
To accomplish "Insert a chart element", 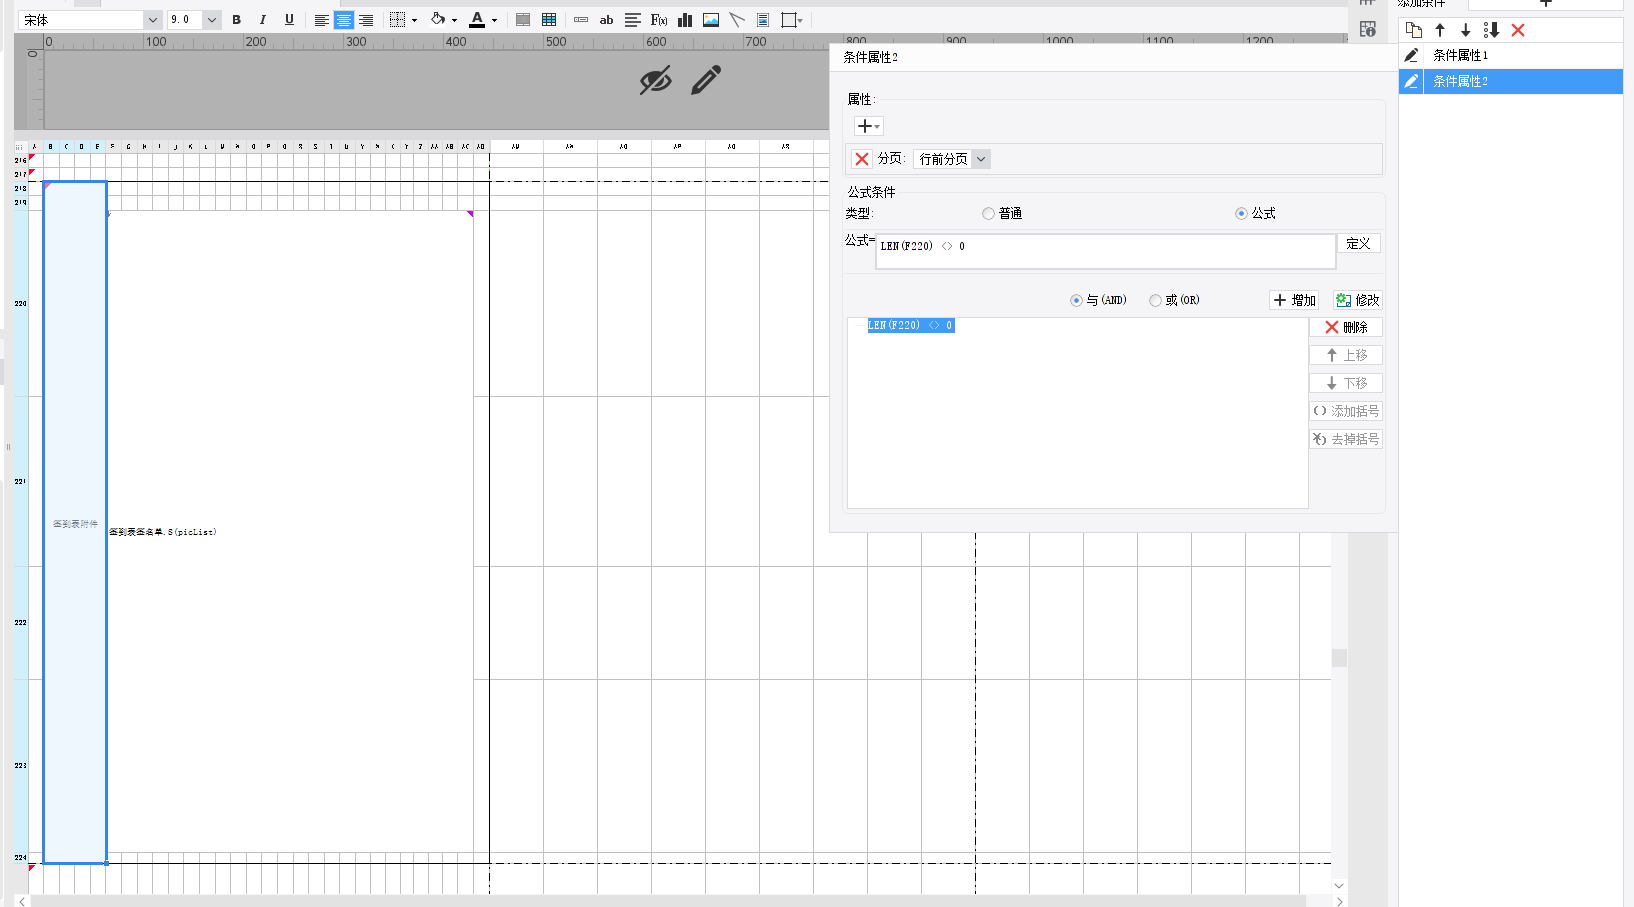I will 685,20.
